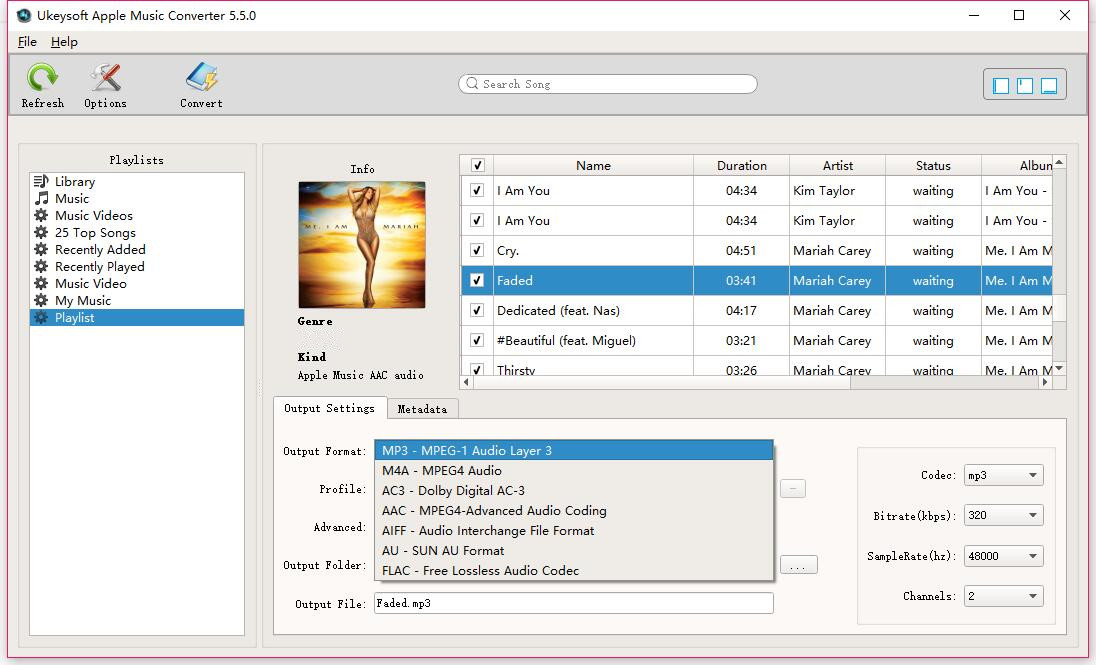The height and width of the screenshot is (665, 1096).
Task: Choose AIFF - Audio Interchange File Format
Action: [x=574, y=531]
